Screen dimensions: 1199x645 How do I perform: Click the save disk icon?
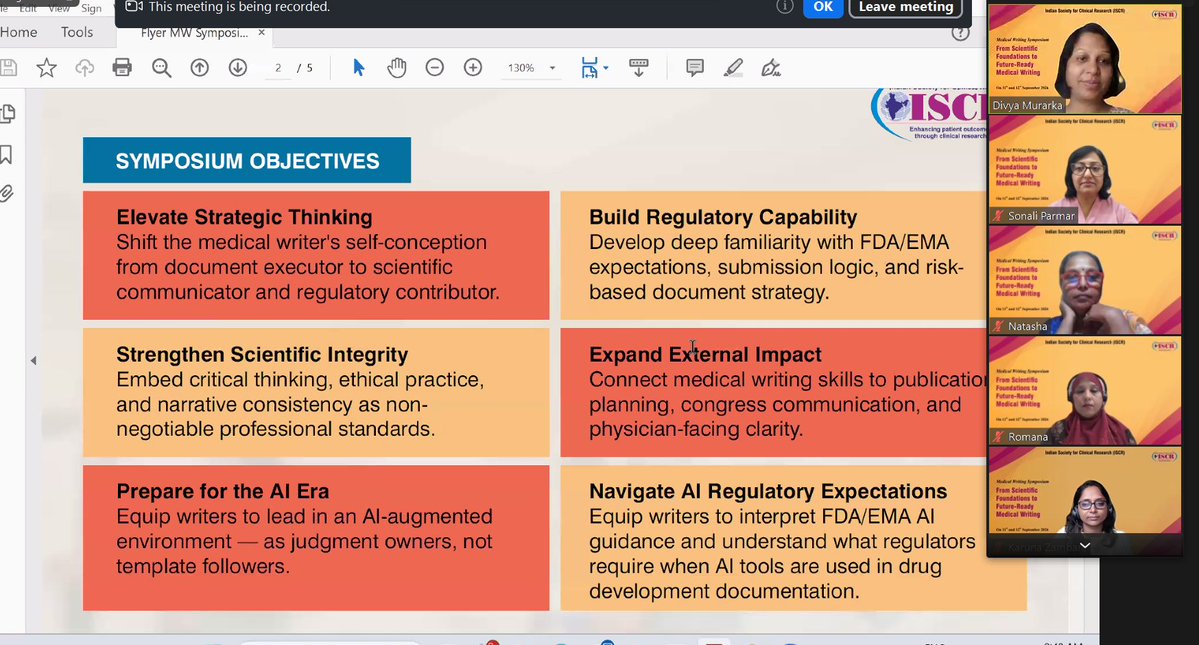[x=8, y=68]
